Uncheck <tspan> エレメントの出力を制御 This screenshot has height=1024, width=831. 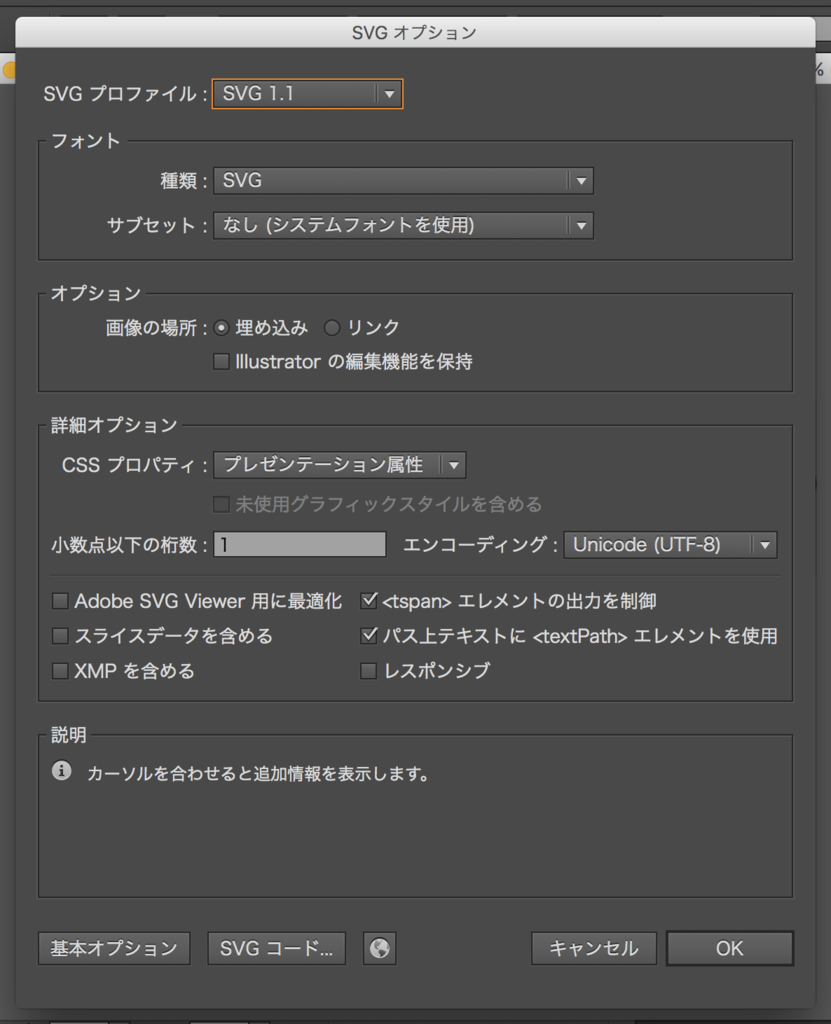click(368, 601)
